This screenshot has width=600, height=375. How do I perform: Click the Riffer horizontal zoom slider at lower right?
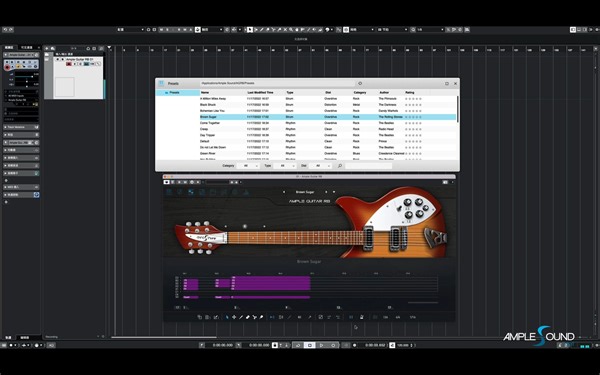(x=423, y=302)
